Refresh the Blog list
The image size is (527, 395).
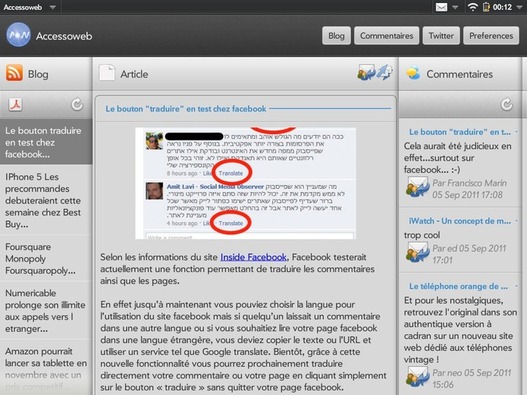click(x=77, y=104)
